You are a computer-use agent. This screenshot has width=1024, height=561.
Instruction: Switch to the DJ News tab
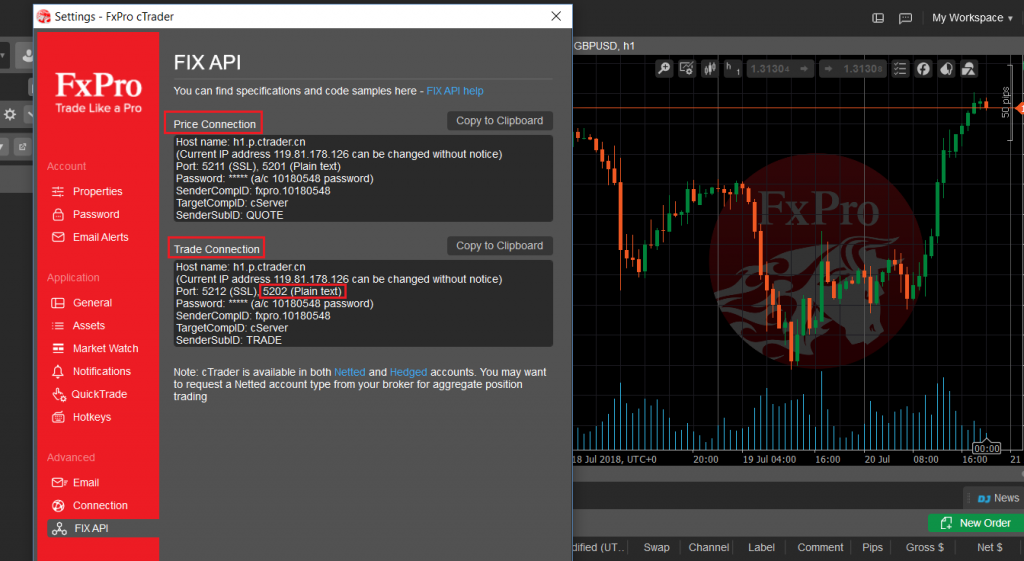[997, 498]
